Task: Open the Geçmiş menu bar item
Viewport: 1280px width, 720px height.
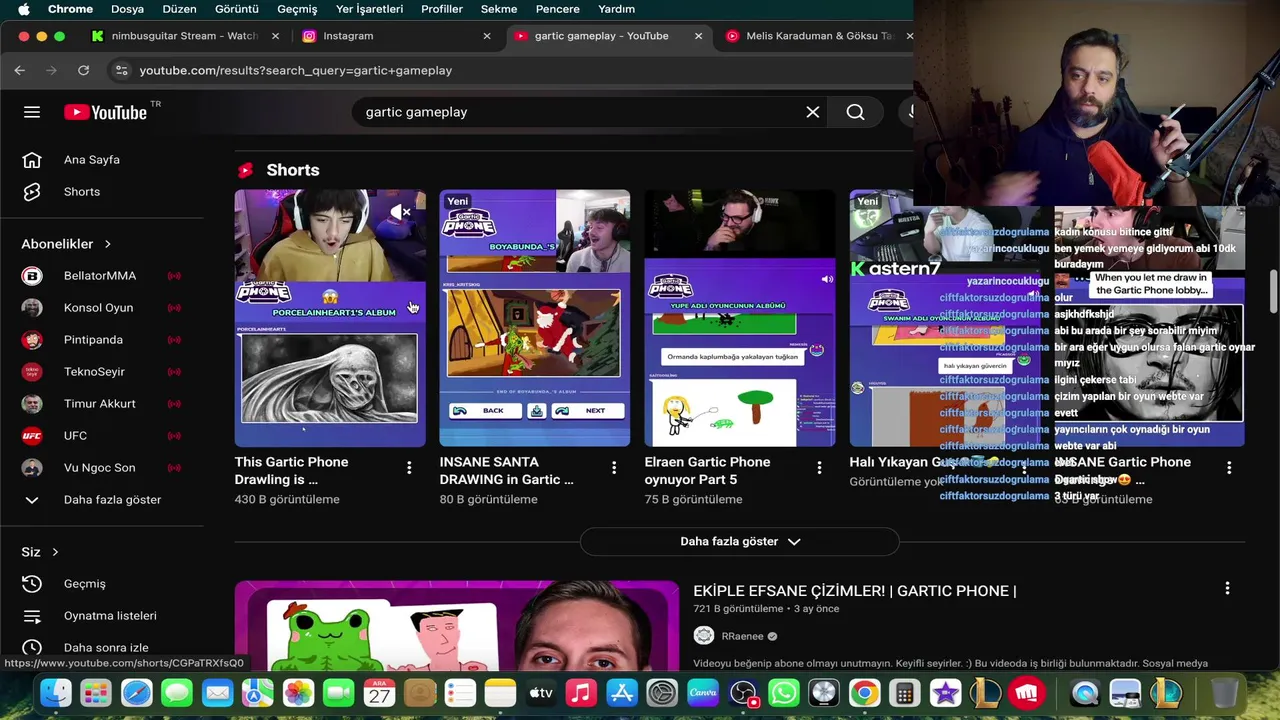Action: (x=297, y=9)
